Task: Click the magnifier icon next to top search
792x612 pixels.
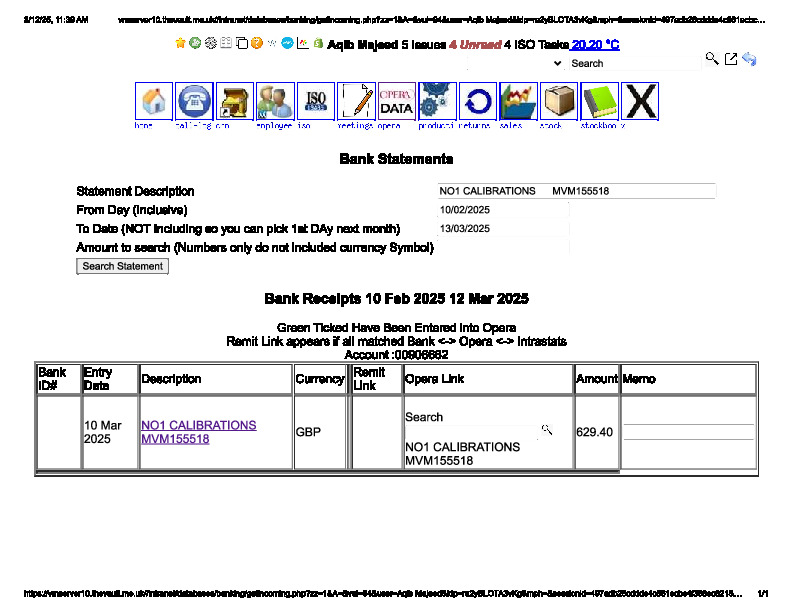Action: tap(712, 60)
